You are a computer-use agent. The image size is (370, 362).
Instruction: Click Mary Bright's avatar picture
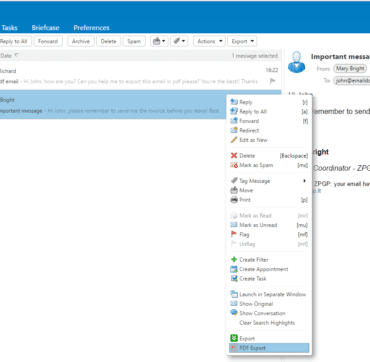point(296,63)
